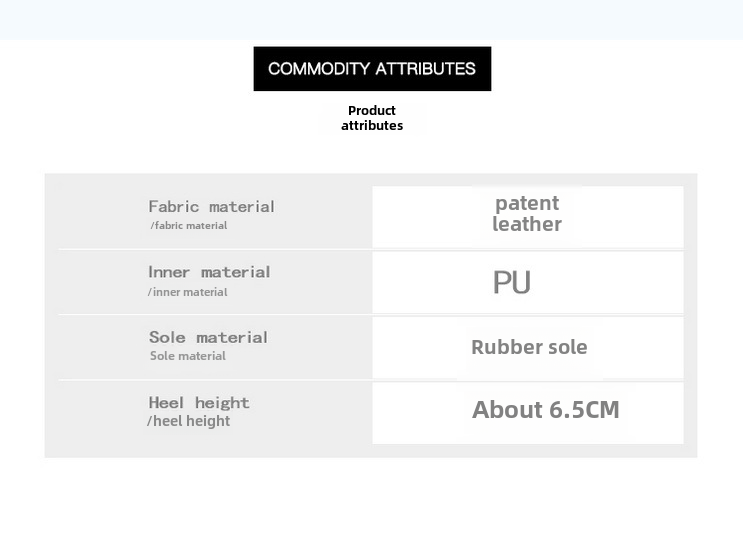Image resolution: width=743 pixels, height=538 pixels.
Task: Select the bold Sole material heading
Action: click(x=208, y=338)
